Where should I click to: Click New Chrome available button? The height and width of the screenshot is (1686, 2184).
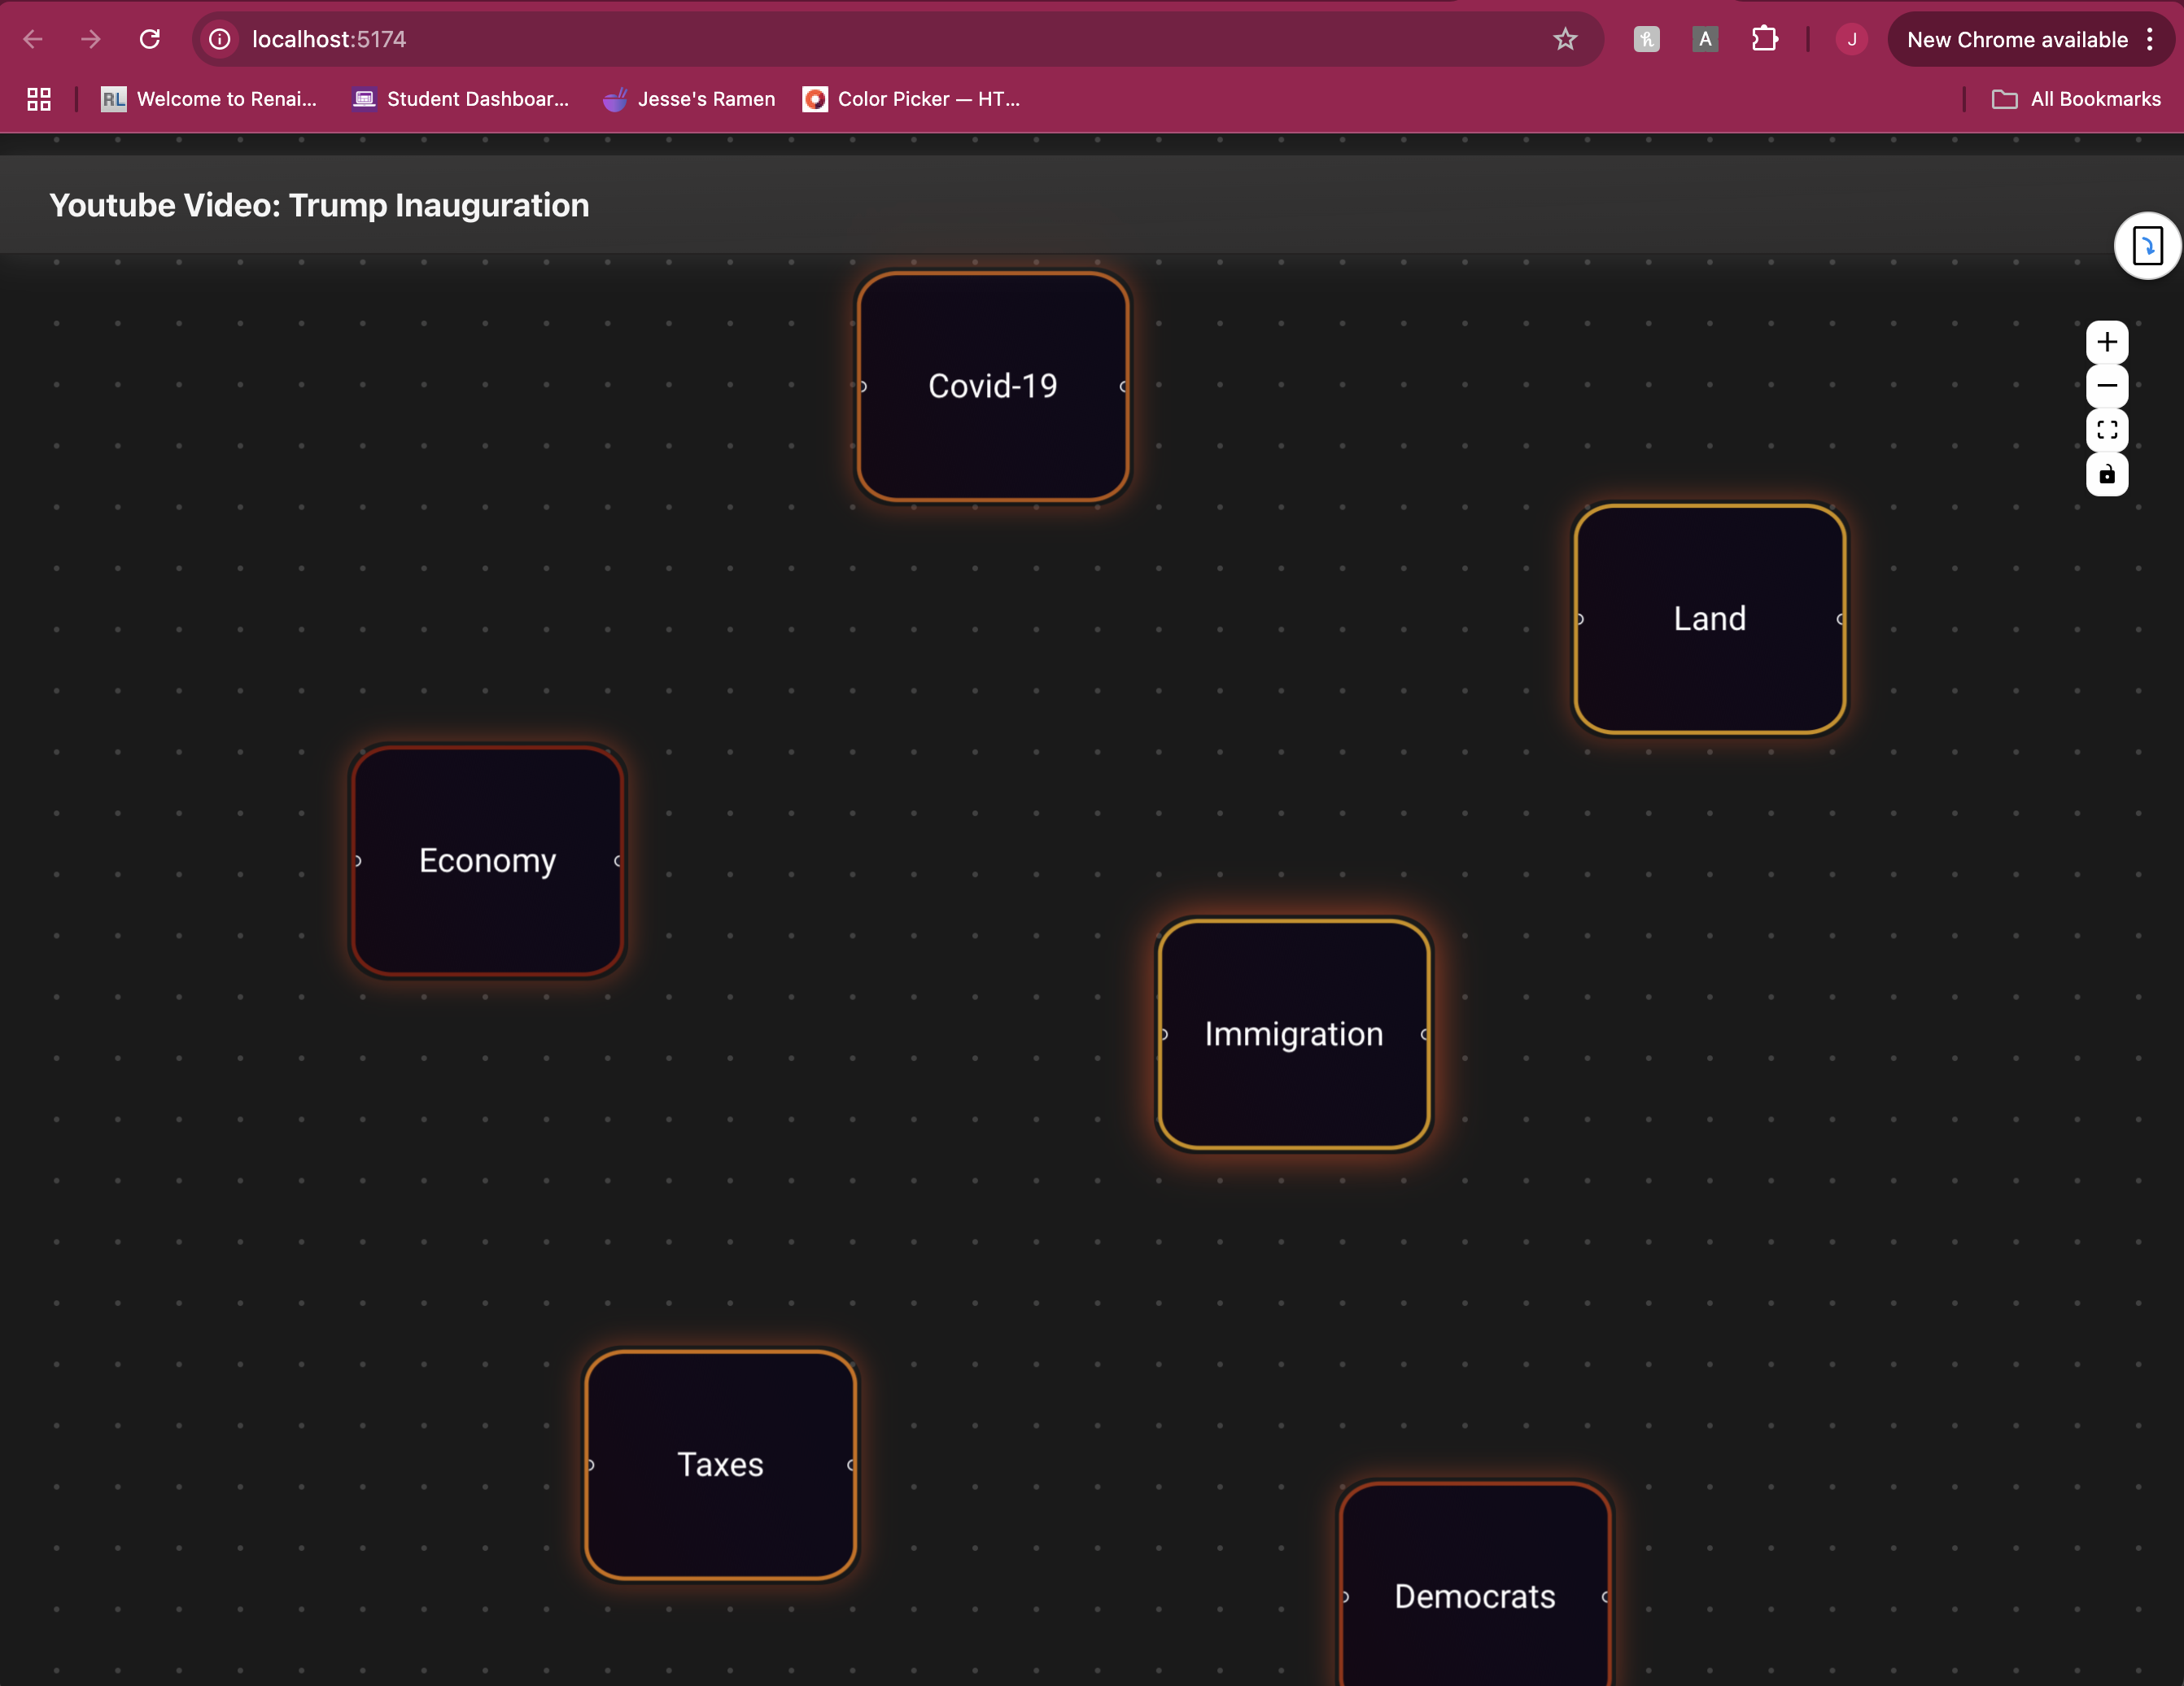[x=2016, y=39]
